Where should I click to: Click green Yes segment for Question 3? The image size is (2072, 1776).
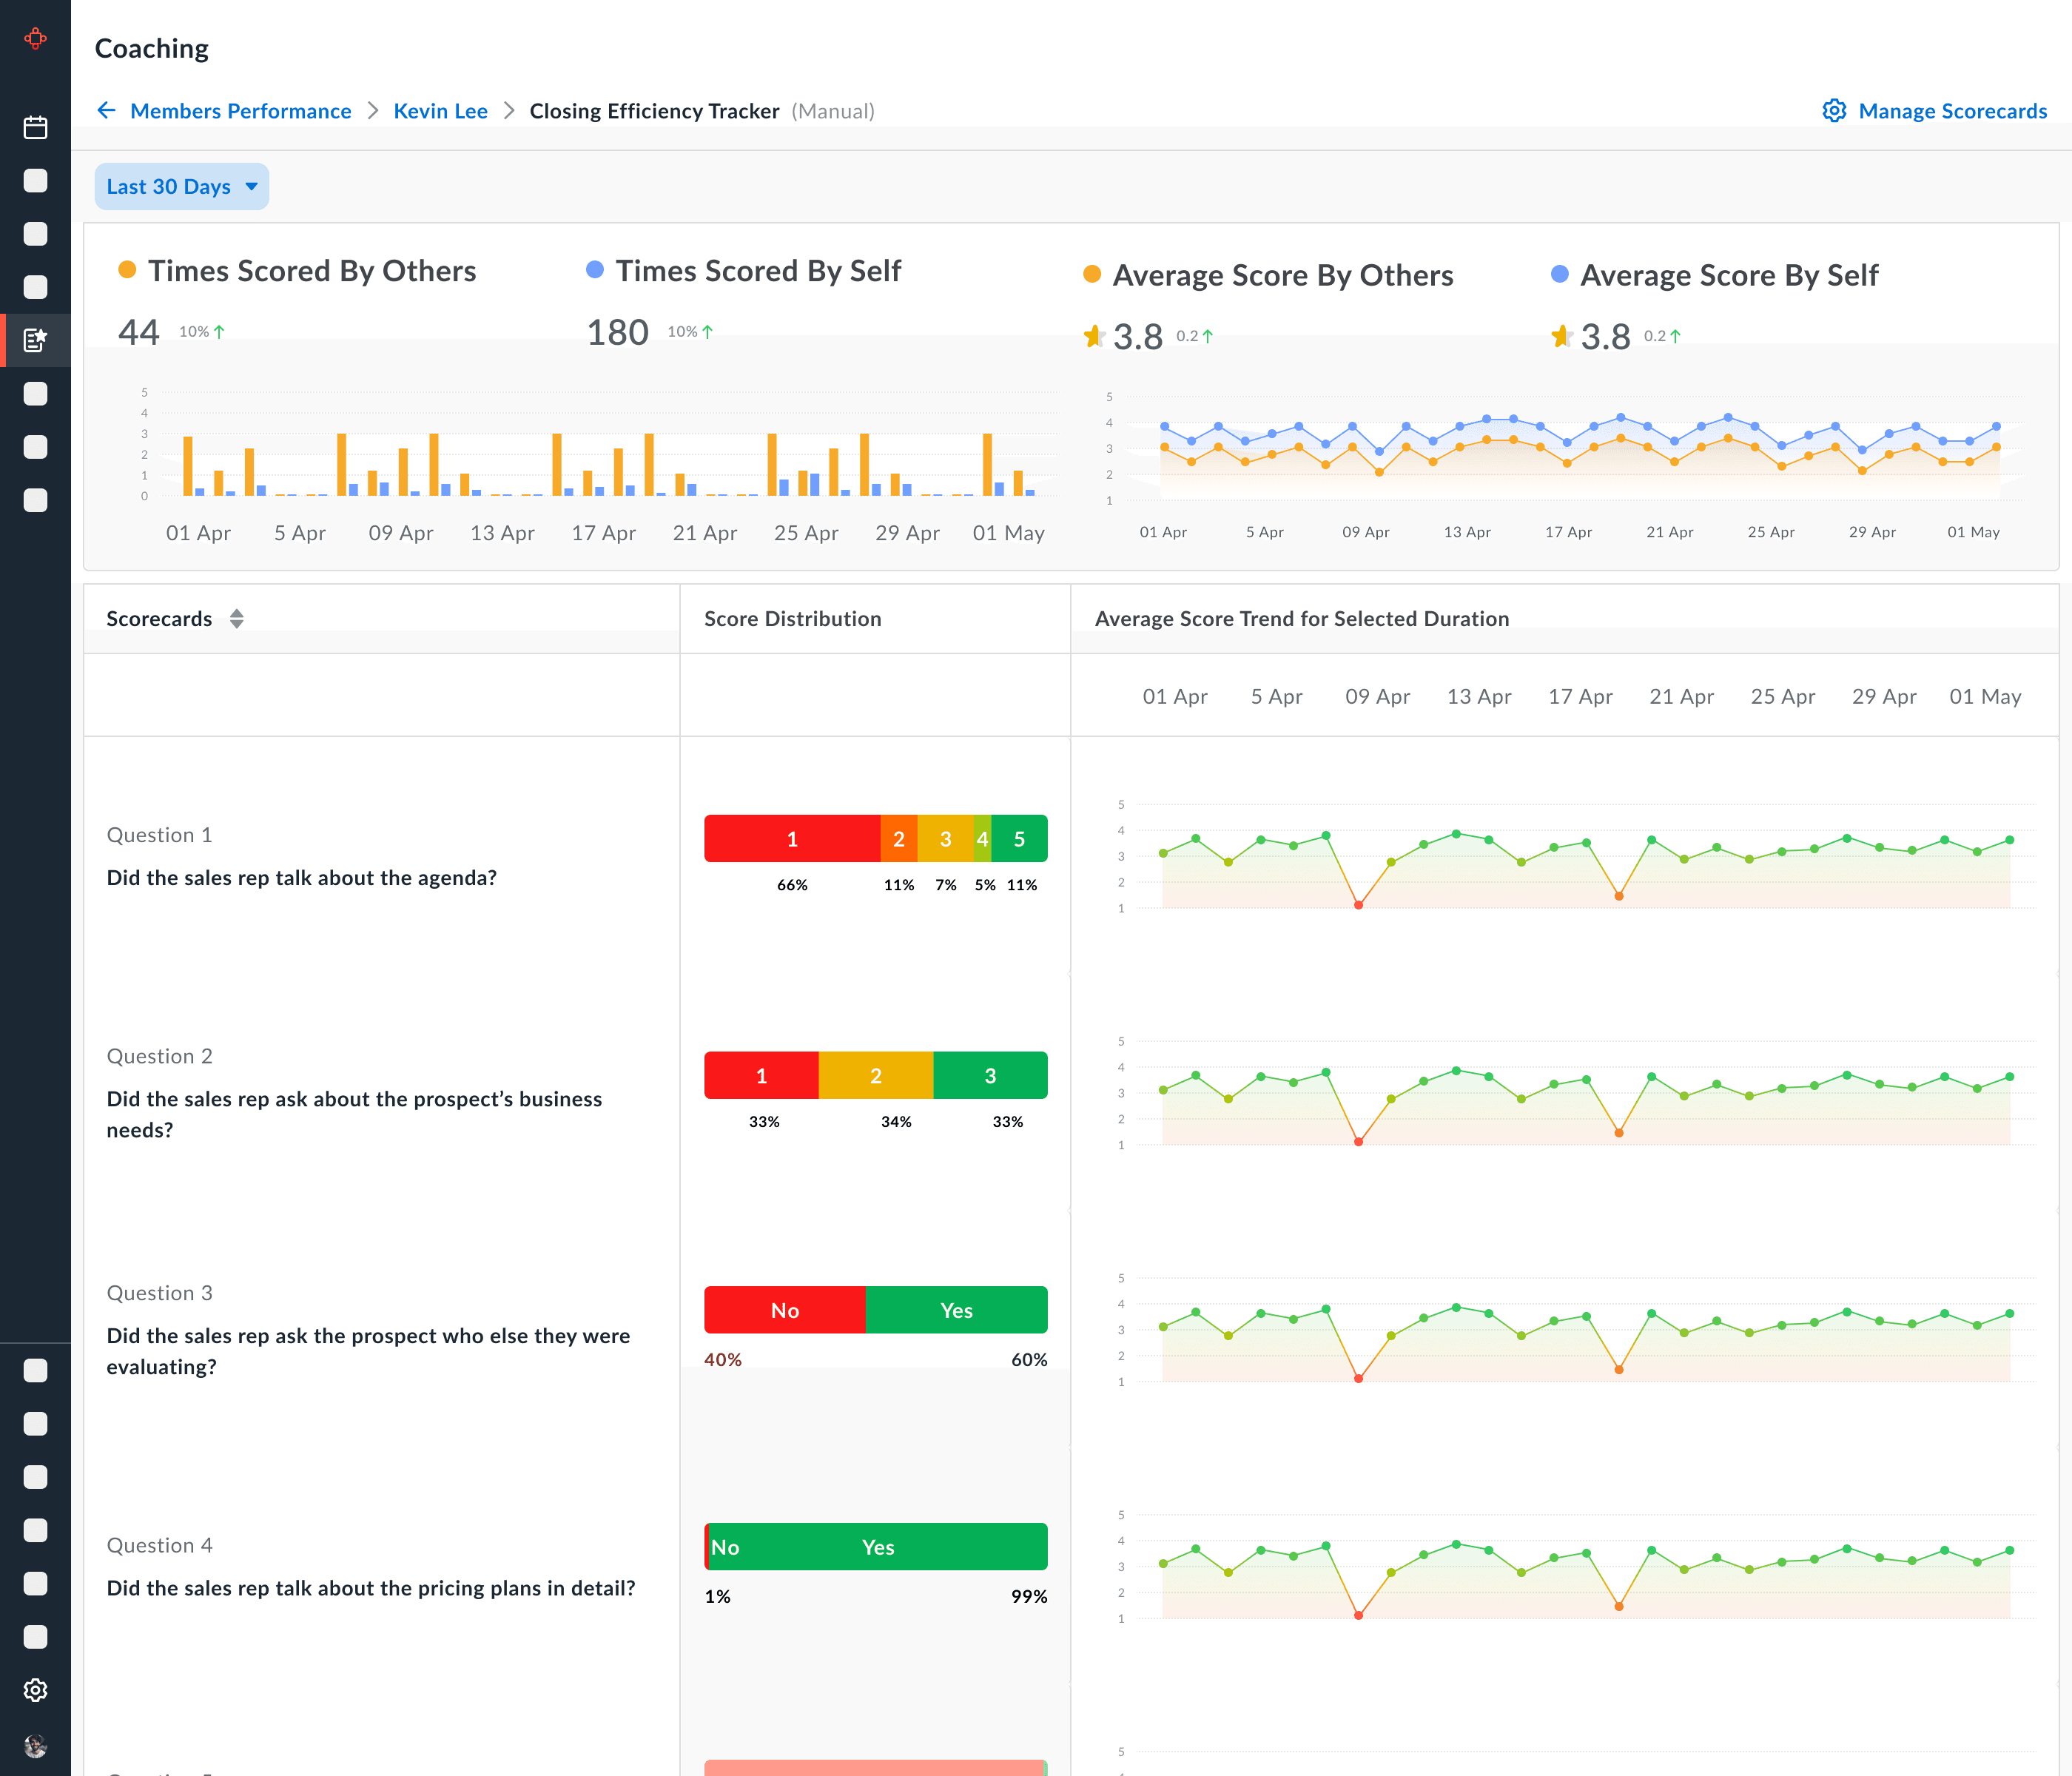coord(955,1310)
